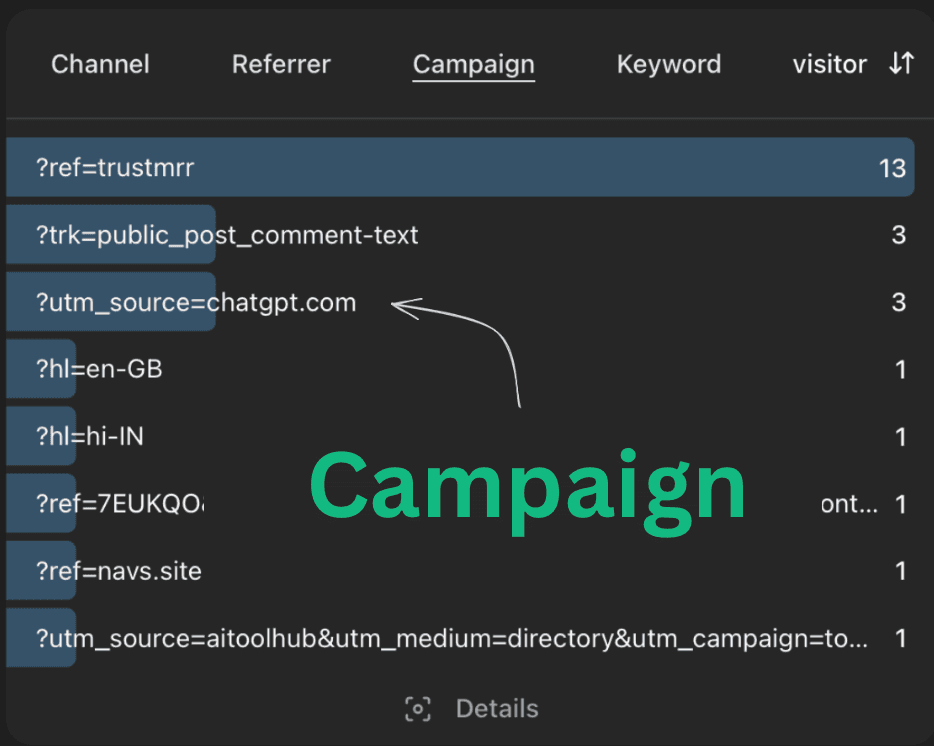Select the ?ref=navs.site campaign row
Screen dimensions: 934x746
click(x=460, y=571)
